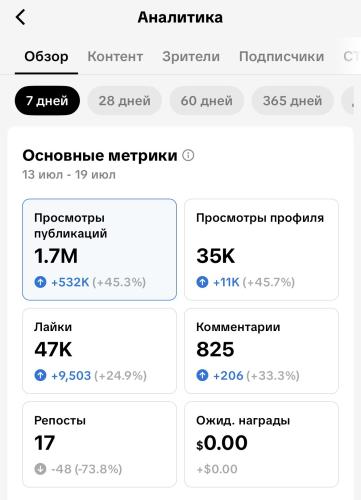Open the Зрители tab
The height and width of the screenshot is (500, 361).
pos(191,56)
